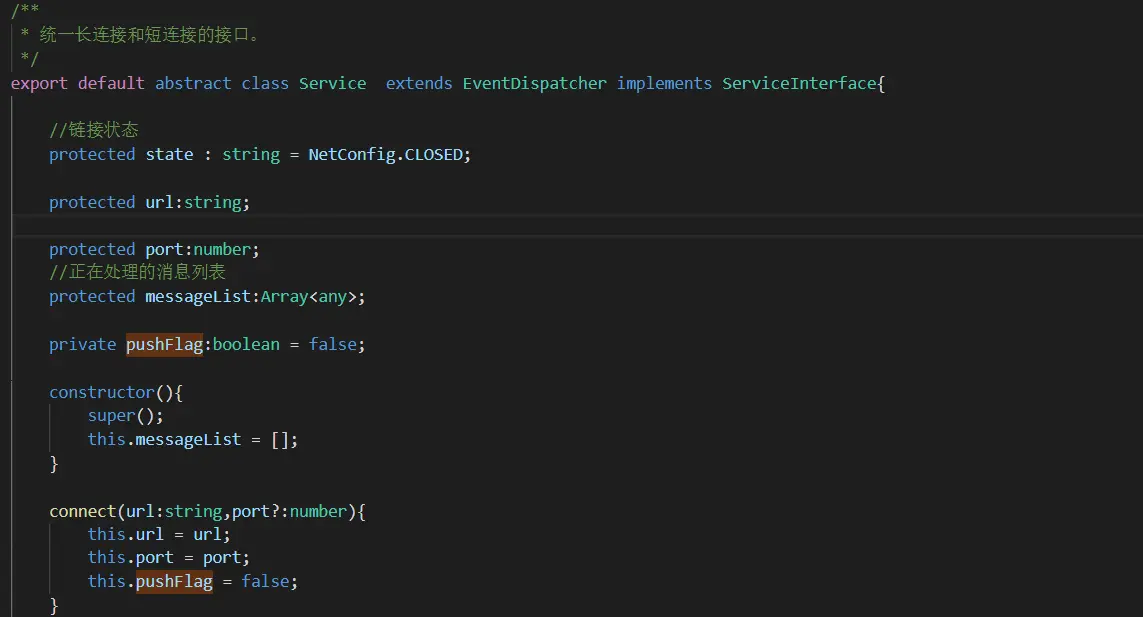Click the 'CLOSED' constant
This screenshot has width=1143, height=617.
coord(434,155)
